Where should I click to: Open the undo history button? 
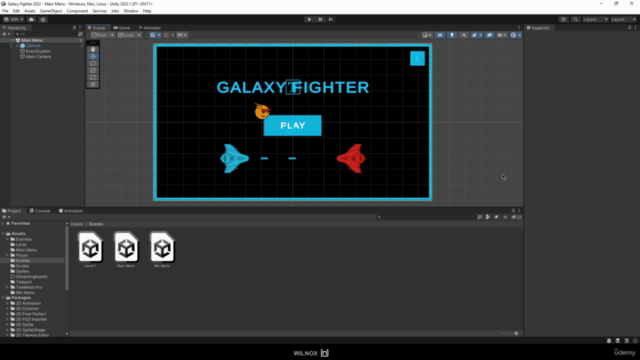pyautogui.click(x=564, y=19)
